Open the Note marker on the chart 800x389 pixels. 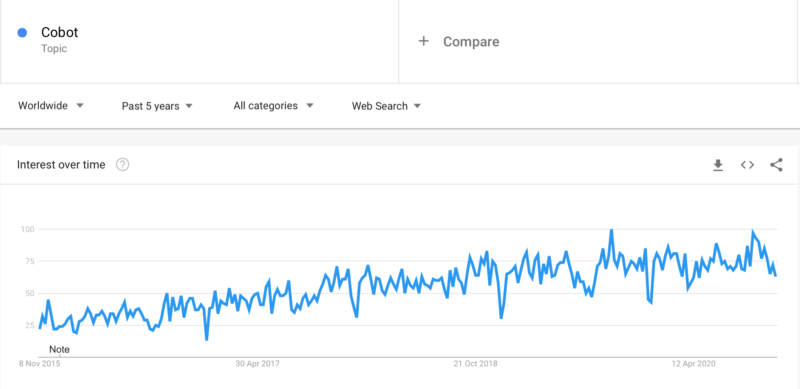(x=59, y=350)
